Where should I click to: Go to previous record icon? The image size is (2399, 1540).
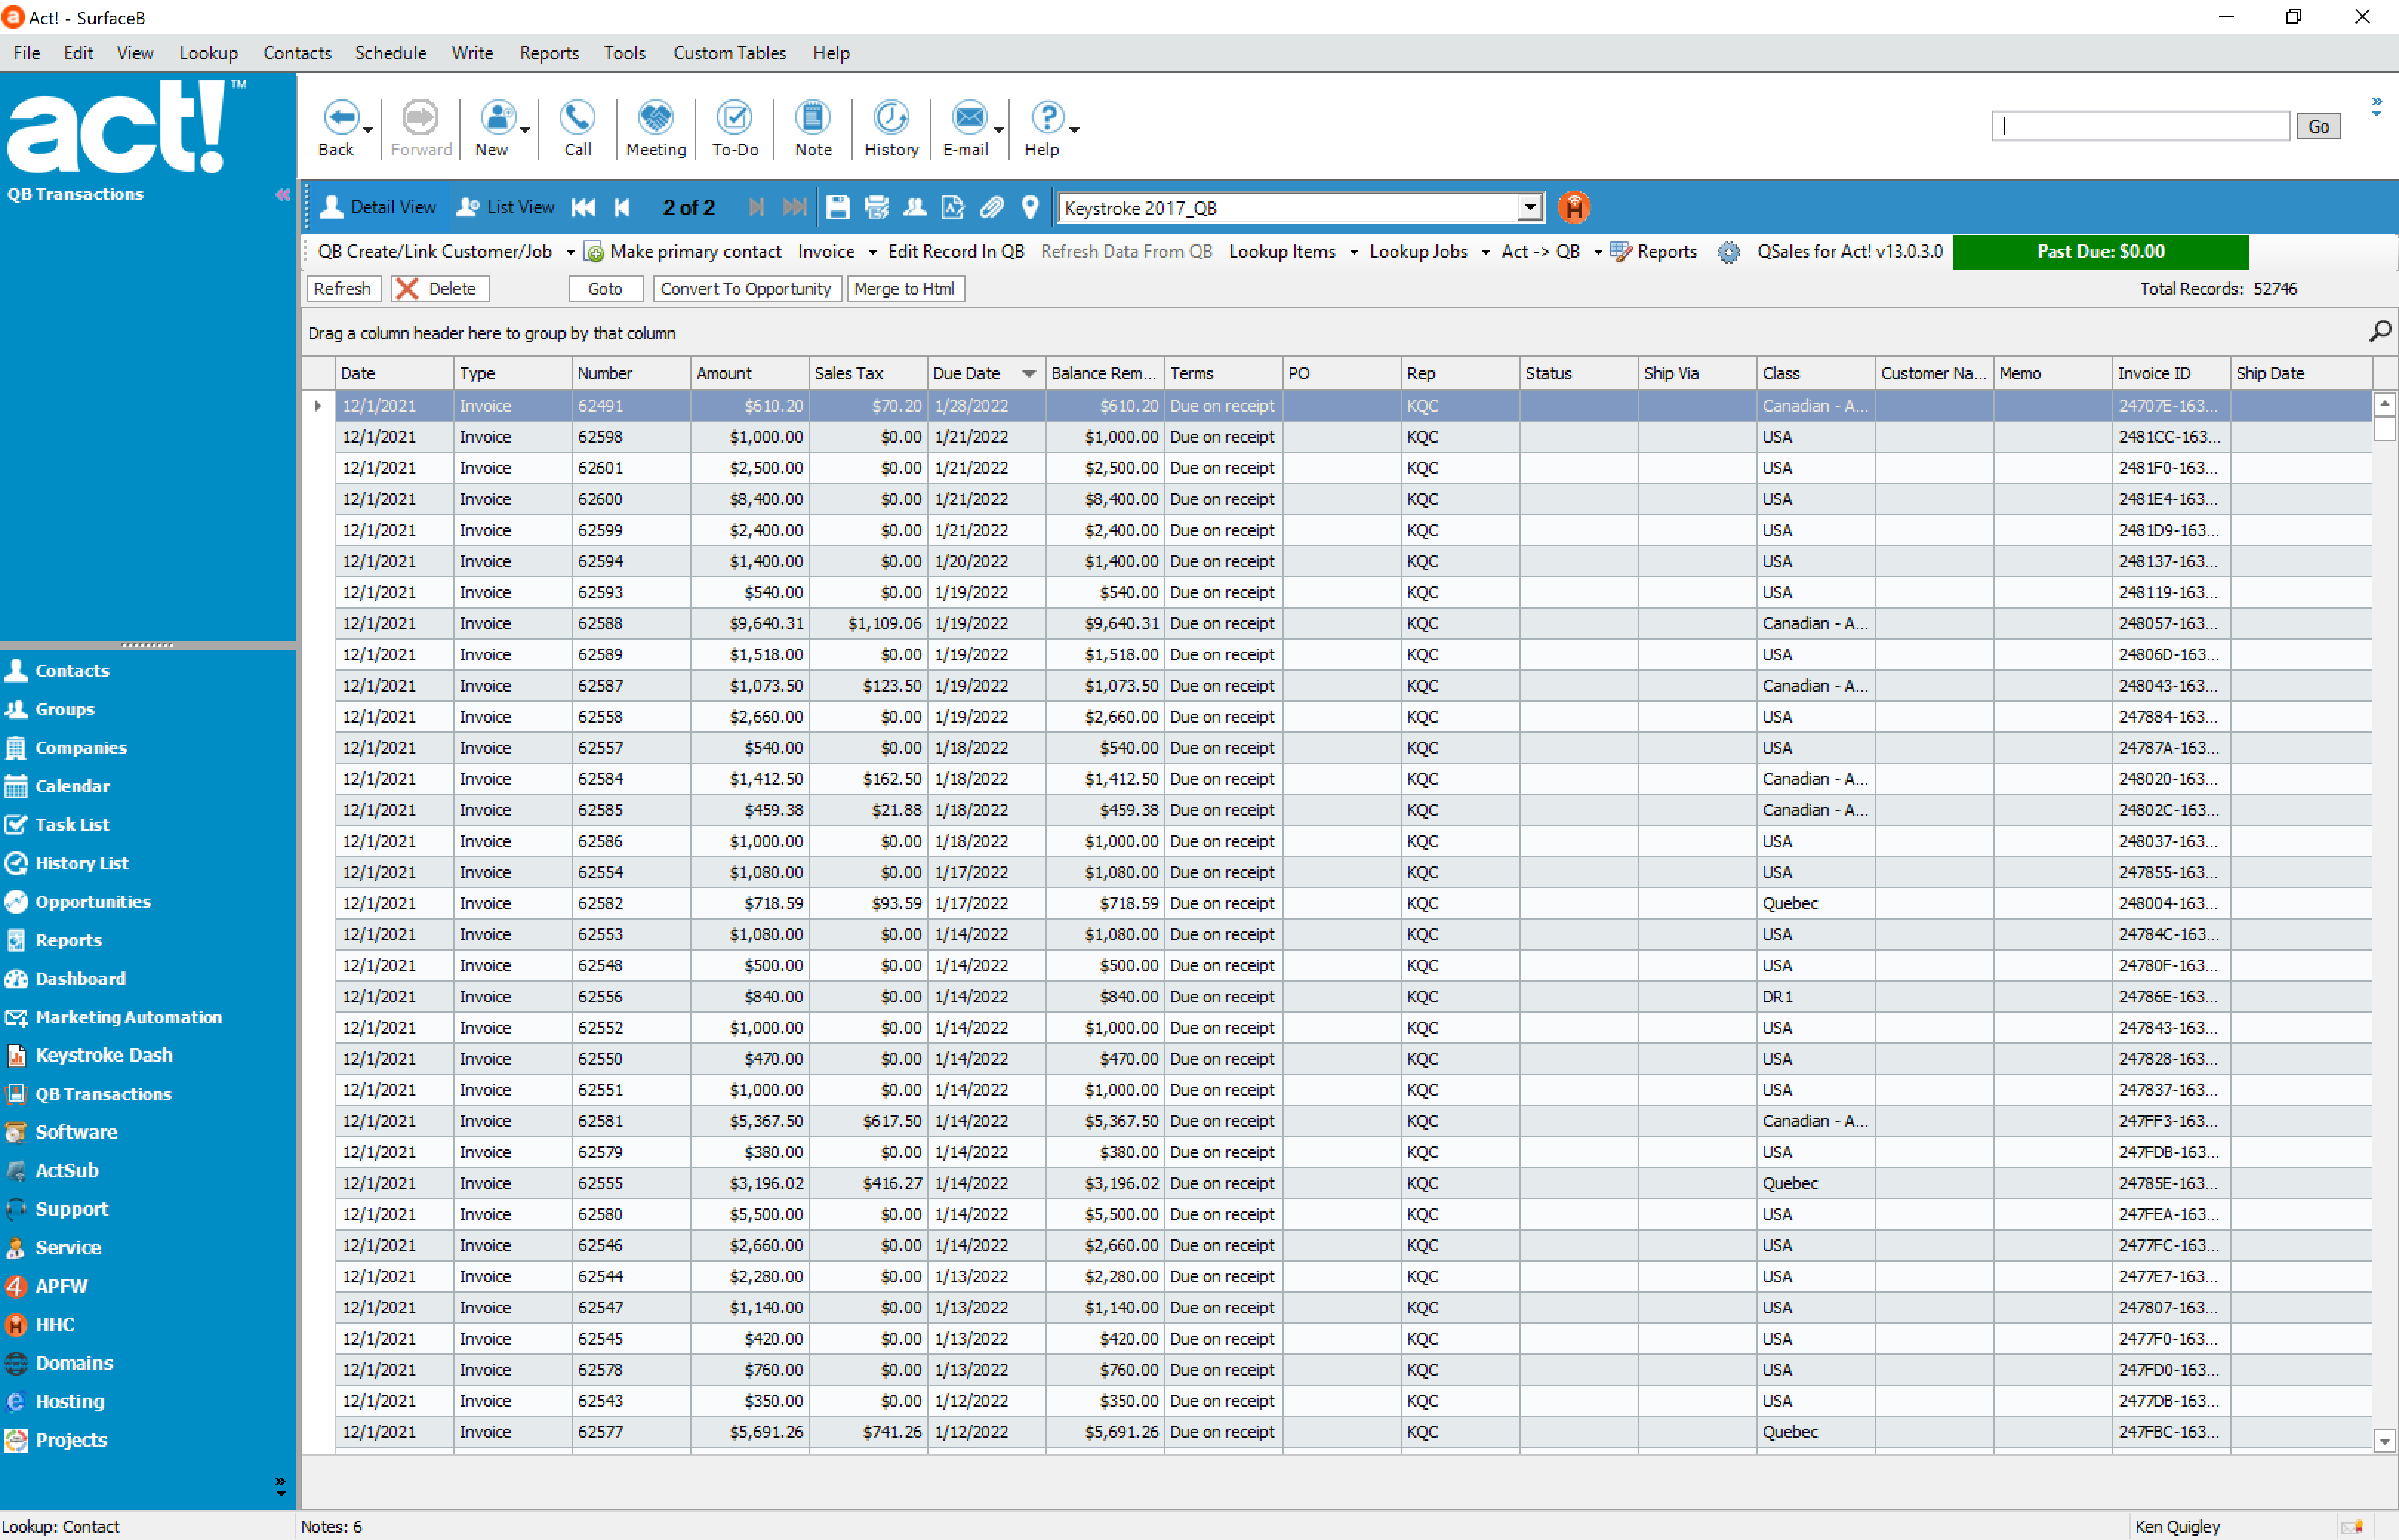[622, 207]
